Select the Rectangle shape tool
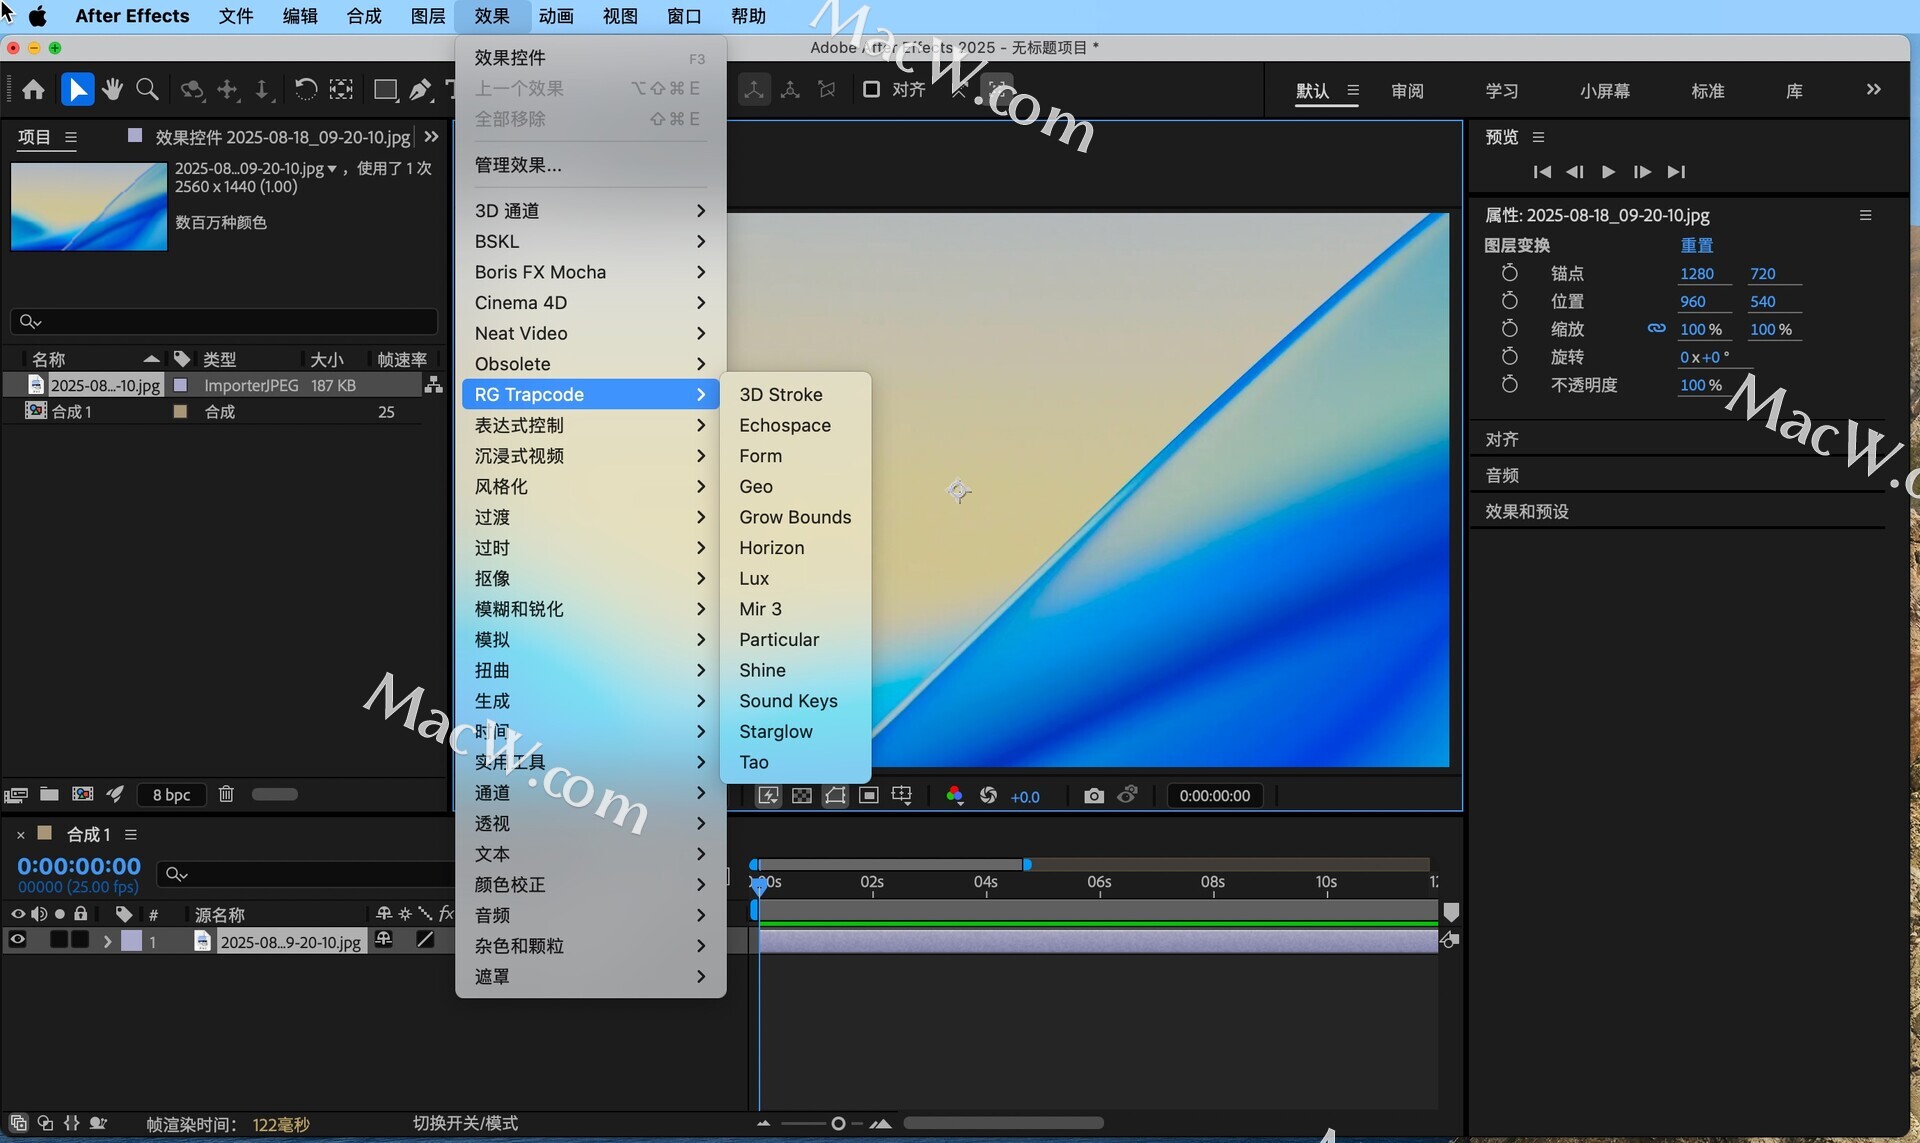 click(x=385, y=90)
